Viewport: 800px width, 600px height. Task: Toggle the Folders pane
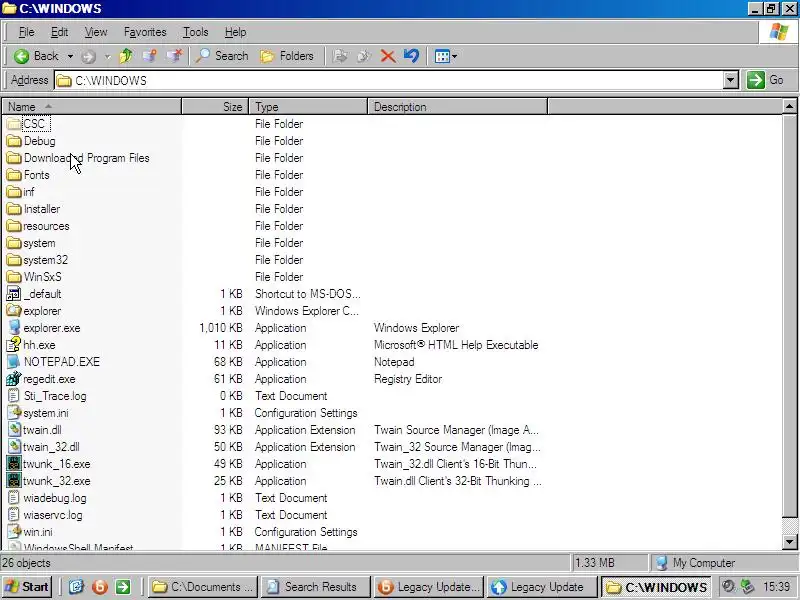click(286, 56)
